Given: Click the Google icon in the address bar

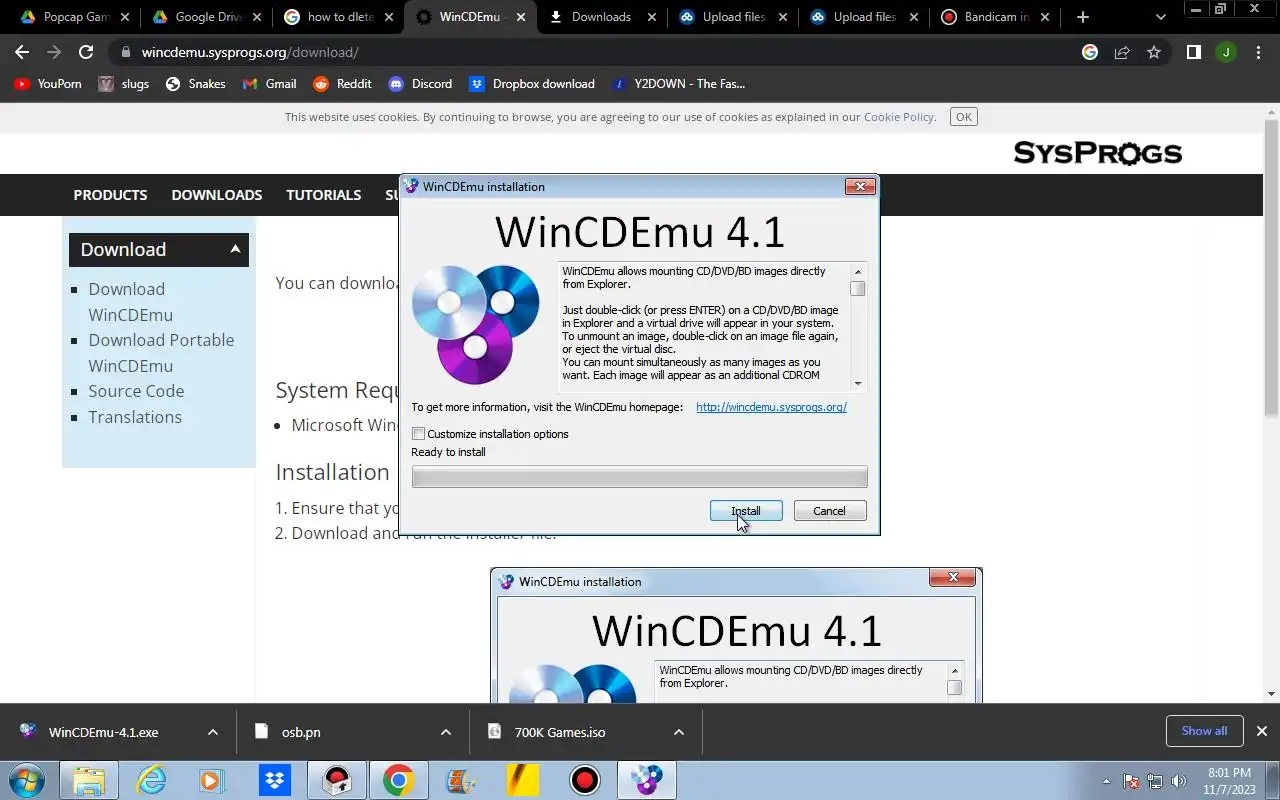Looking at the screenshot, I should click(x=1090, y=52).
